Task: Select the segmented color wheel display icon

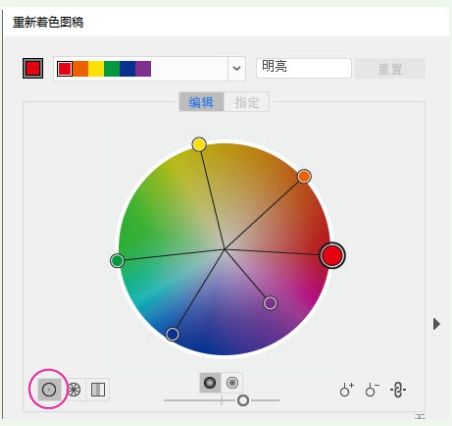Action: click(74, 389)
